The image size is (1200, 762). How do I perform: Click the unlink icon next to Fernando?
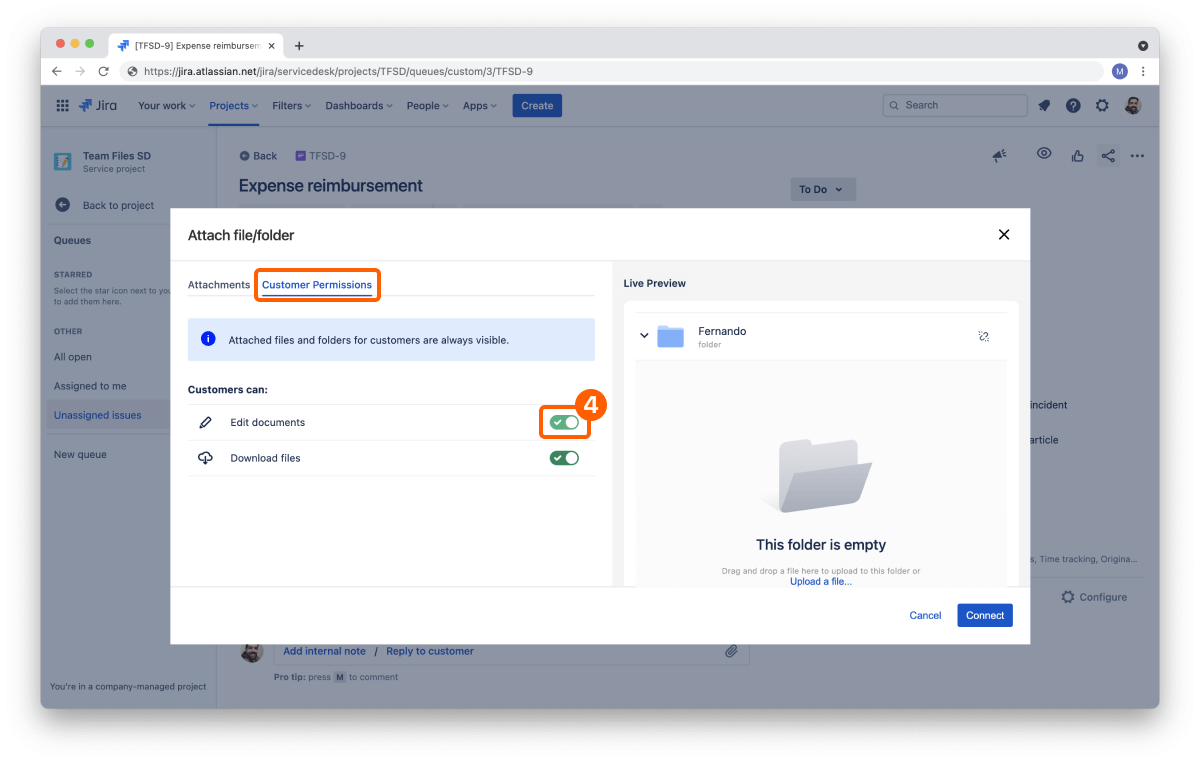click(x=984, y=336)
